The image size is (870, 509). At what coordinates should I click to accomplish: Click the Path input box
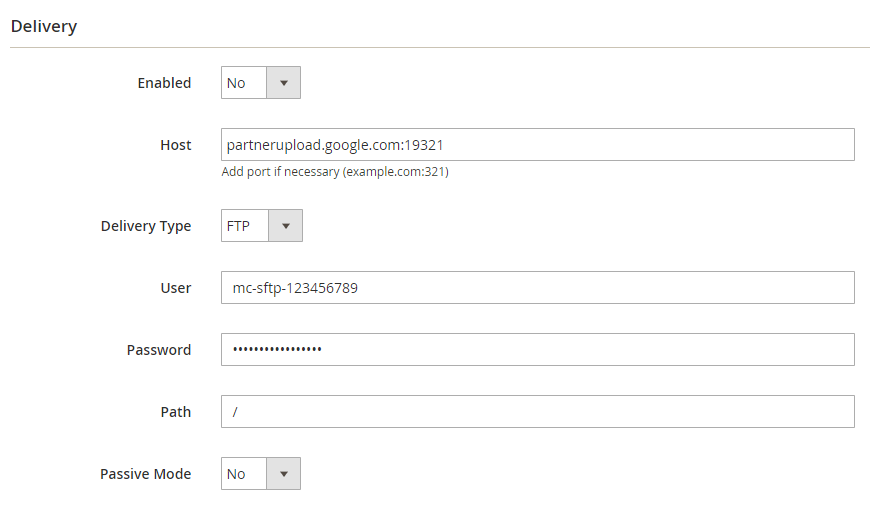point(537,412)
